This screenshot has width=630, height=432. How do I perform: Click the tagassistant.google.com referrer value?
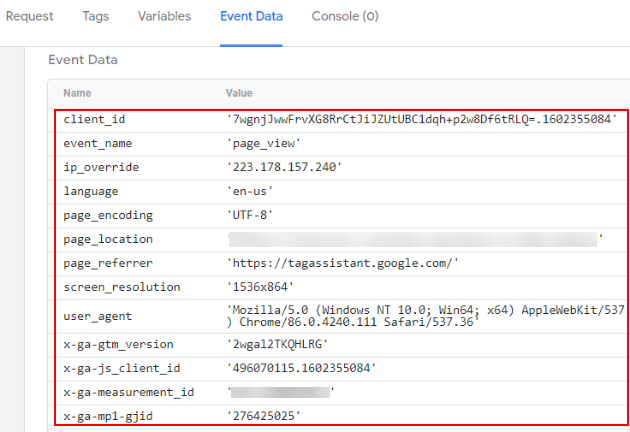click(343, 263)
